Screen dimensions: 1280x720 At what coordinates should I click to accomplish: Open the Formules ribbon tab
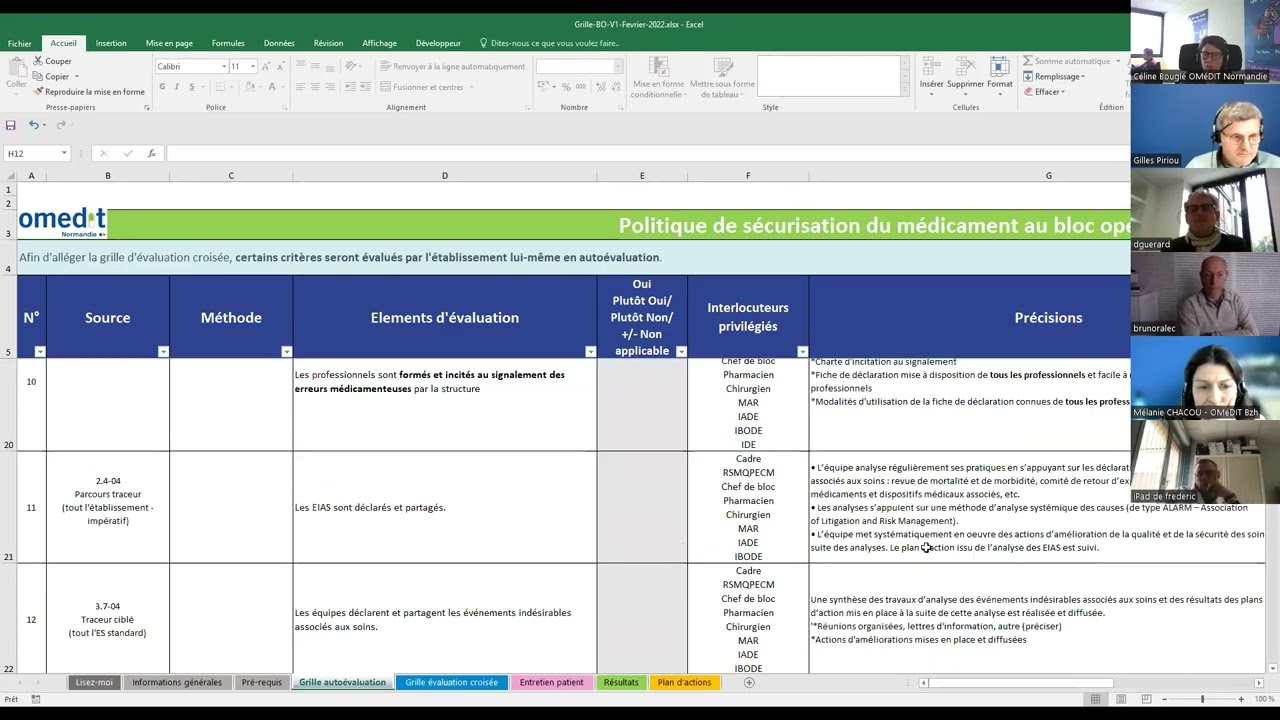tap(228, 43)
